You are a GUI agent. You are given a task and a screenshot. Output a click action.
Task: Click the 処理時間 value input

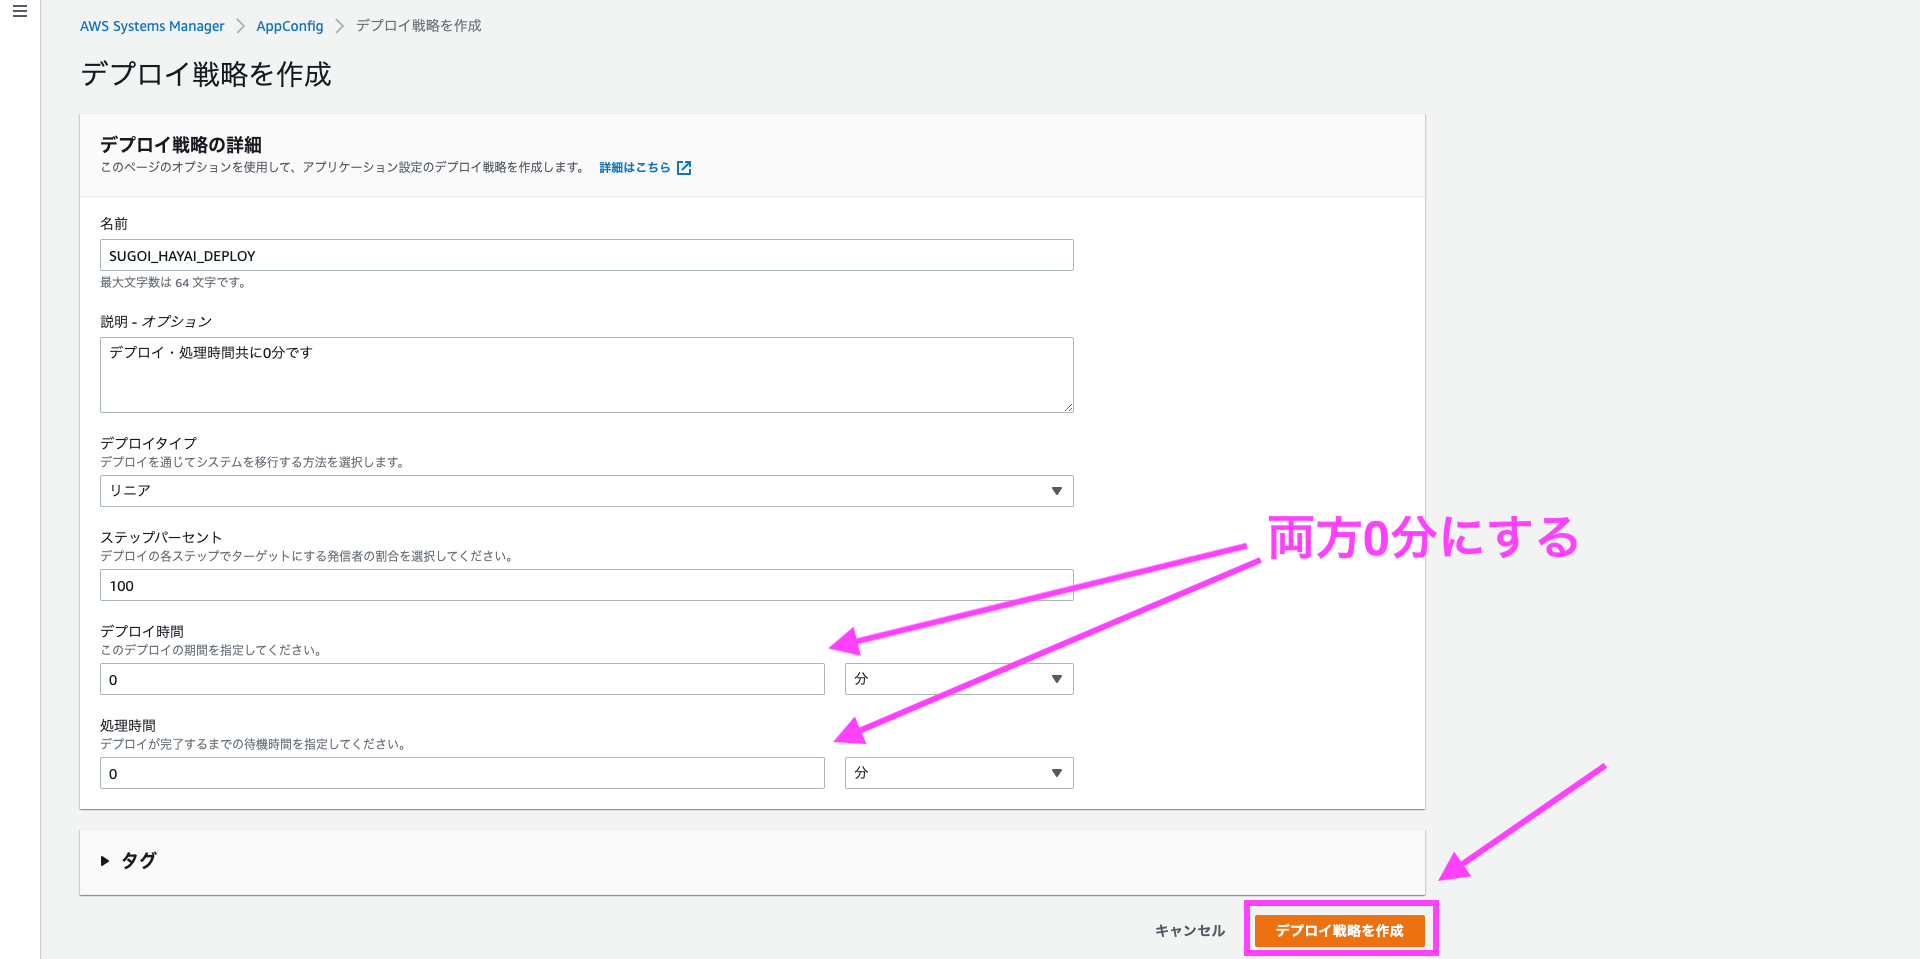(x=462, y=773)
